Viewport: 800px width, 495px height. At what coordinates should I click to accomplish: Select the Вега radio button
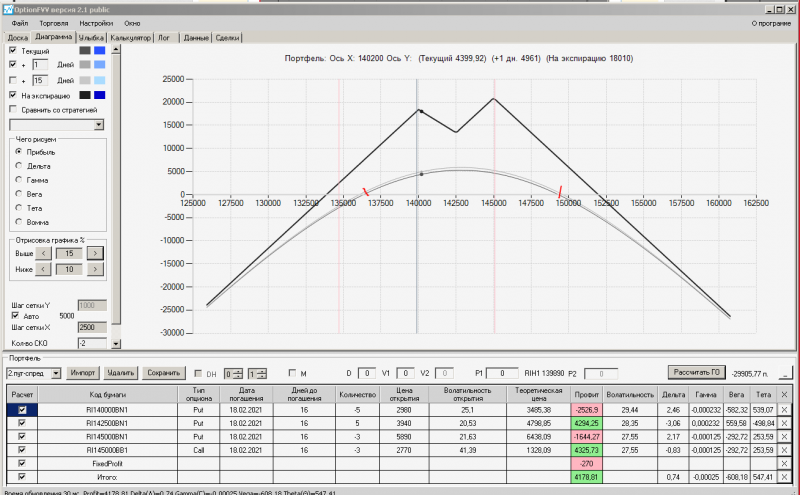pos(19,194)
